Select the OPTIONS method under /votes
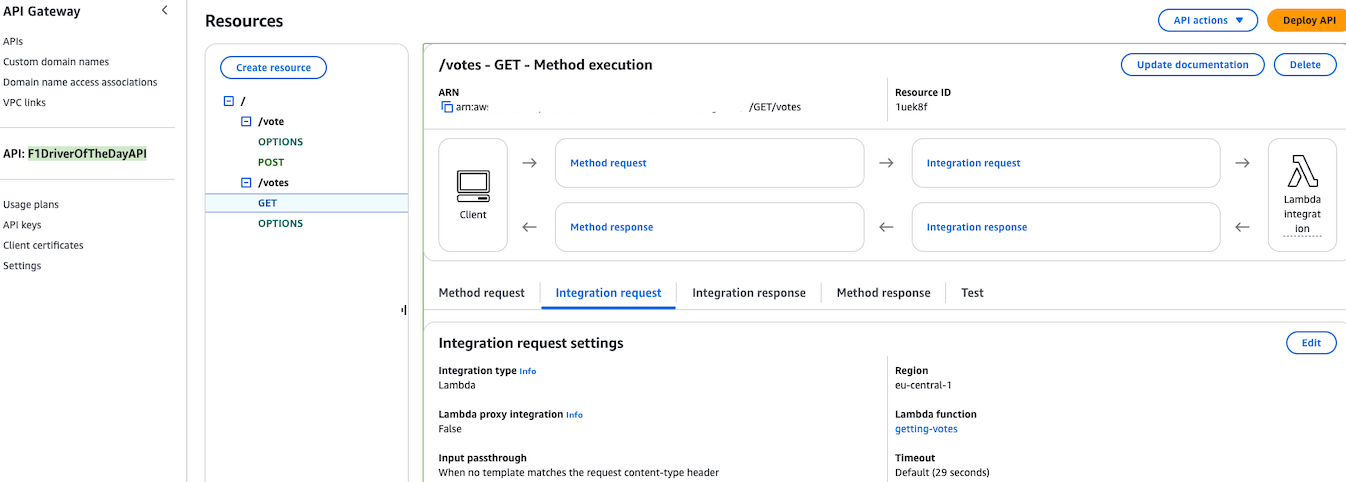The image size is (1346, 482). click(x=280, y=223)
